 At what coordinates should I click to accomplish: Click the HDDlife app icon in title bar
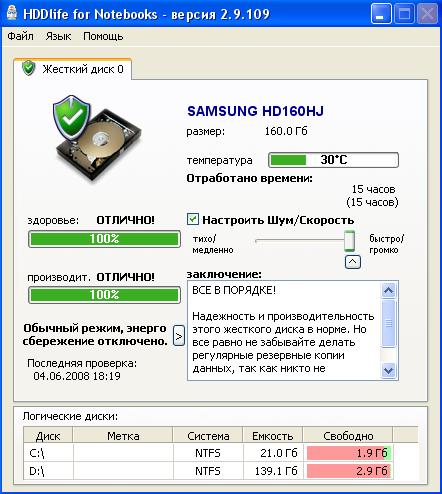click(12, 13)
